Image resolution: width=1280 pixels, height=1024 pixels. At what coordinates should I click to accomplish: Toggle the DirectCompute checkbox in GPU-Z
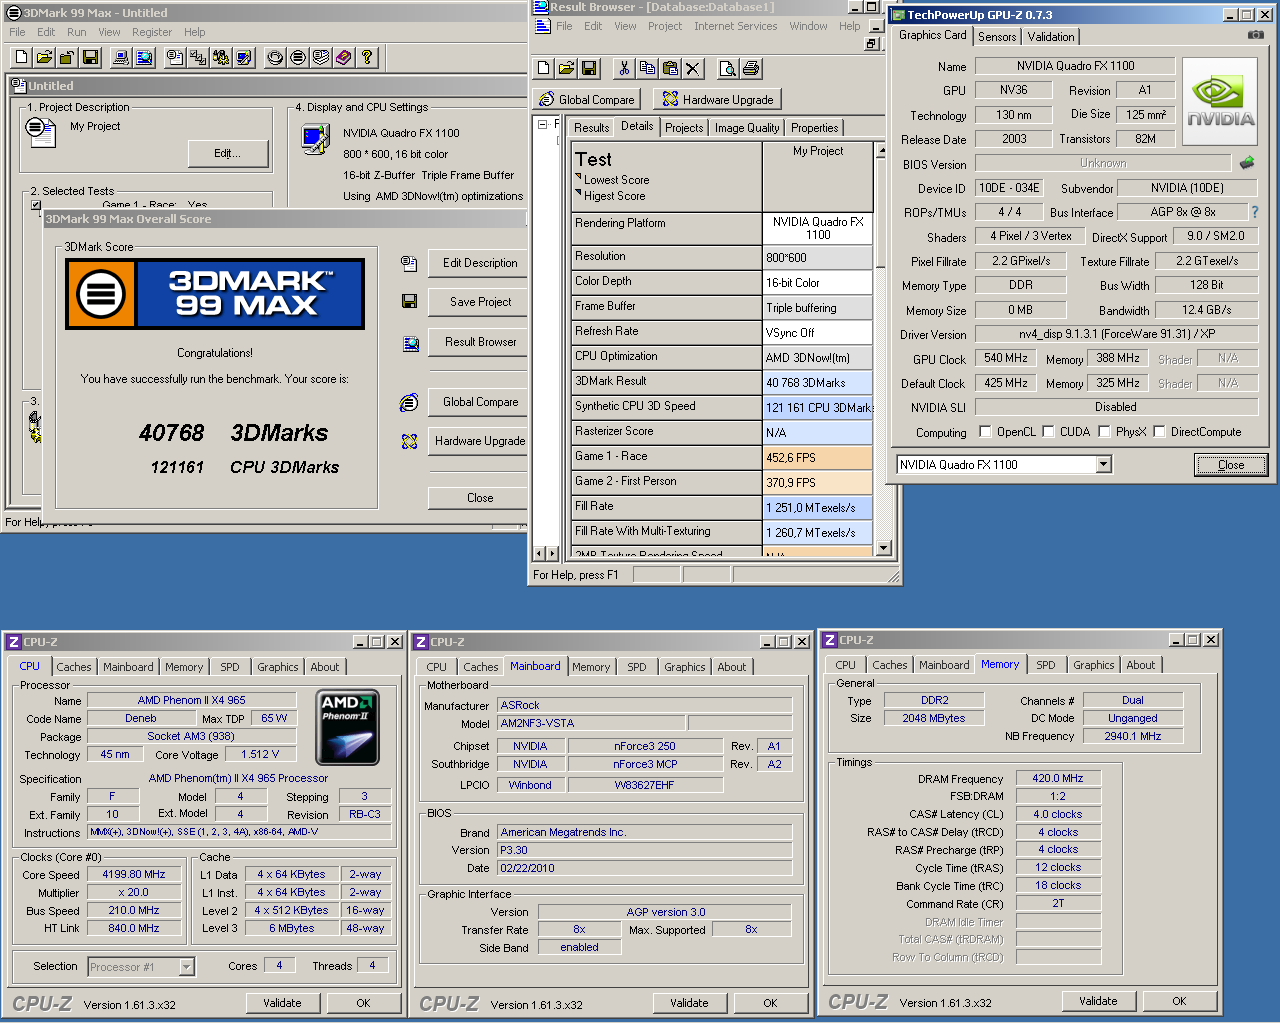pyautogui.click(x=1160, y=432)
